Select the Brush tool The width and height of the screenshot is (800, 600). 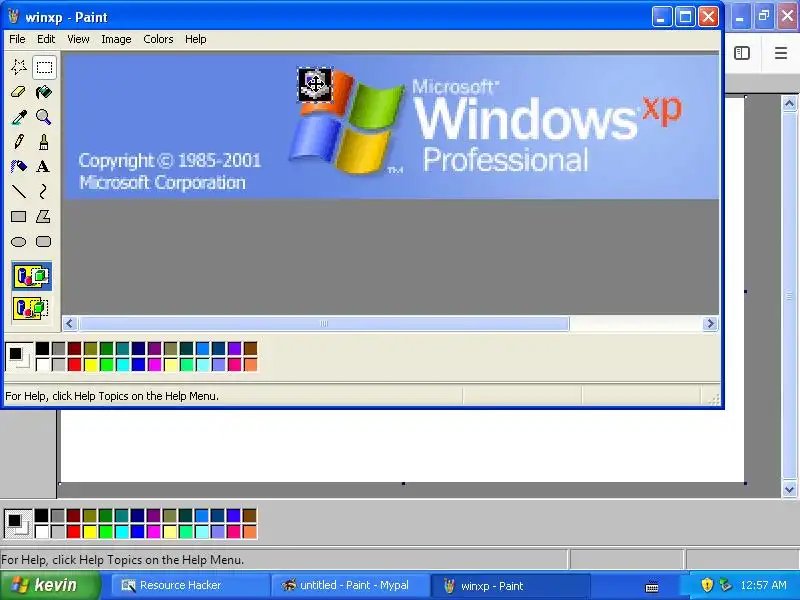44,141
